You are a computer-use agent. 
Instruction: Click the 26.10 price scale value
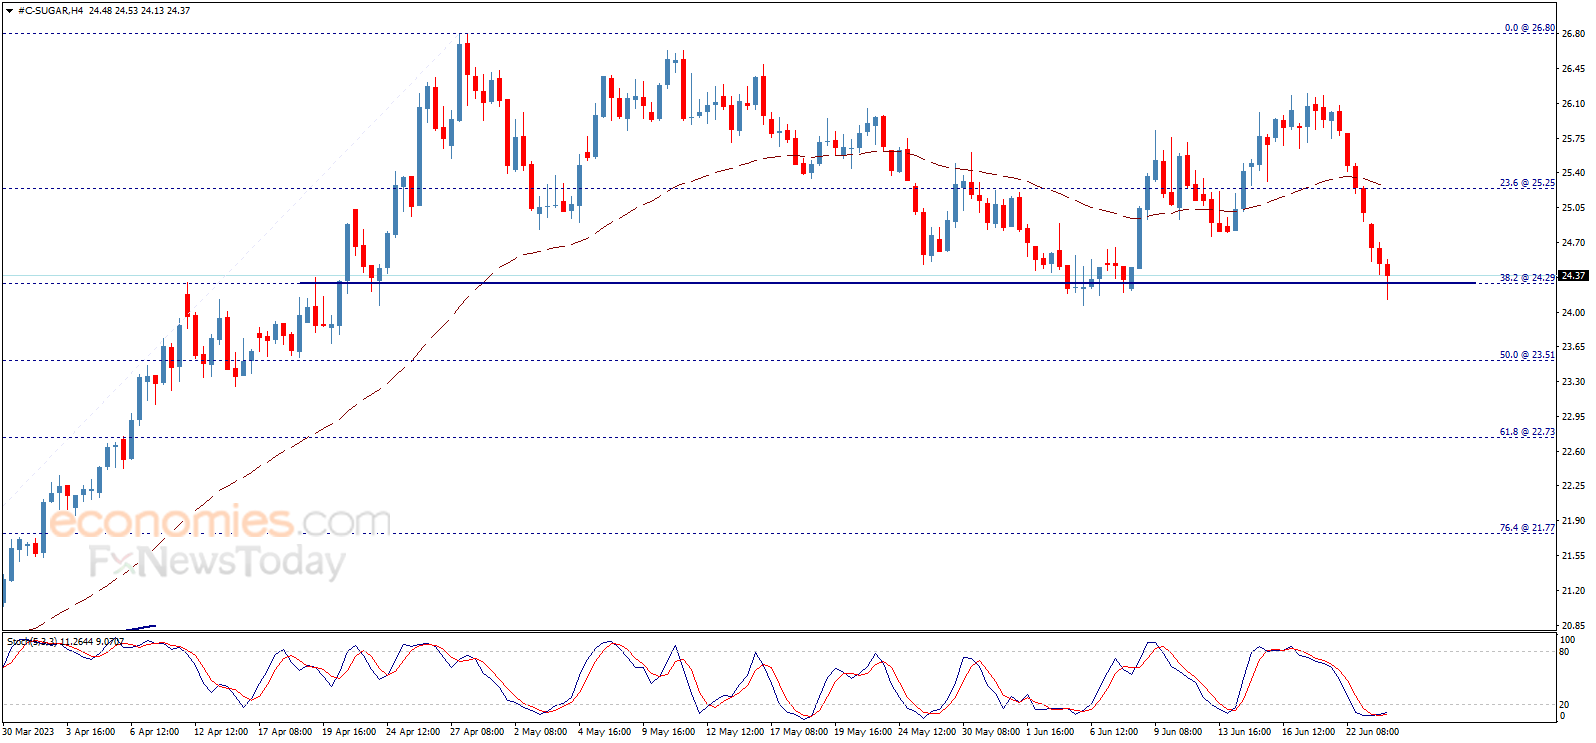pos(1573,104)
